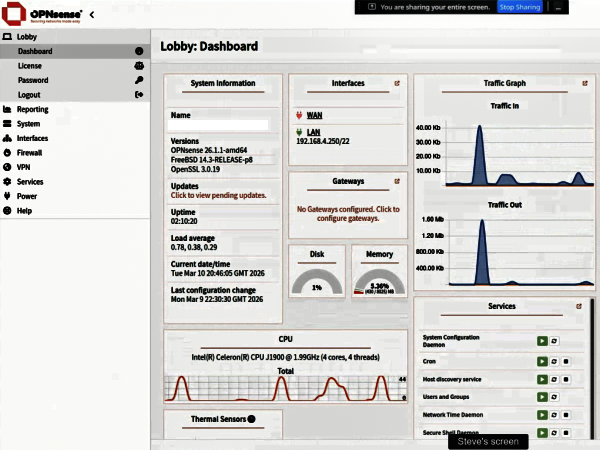Restart the Host discovery service
This screenshot has width=600, height=450.
point(554,379)
